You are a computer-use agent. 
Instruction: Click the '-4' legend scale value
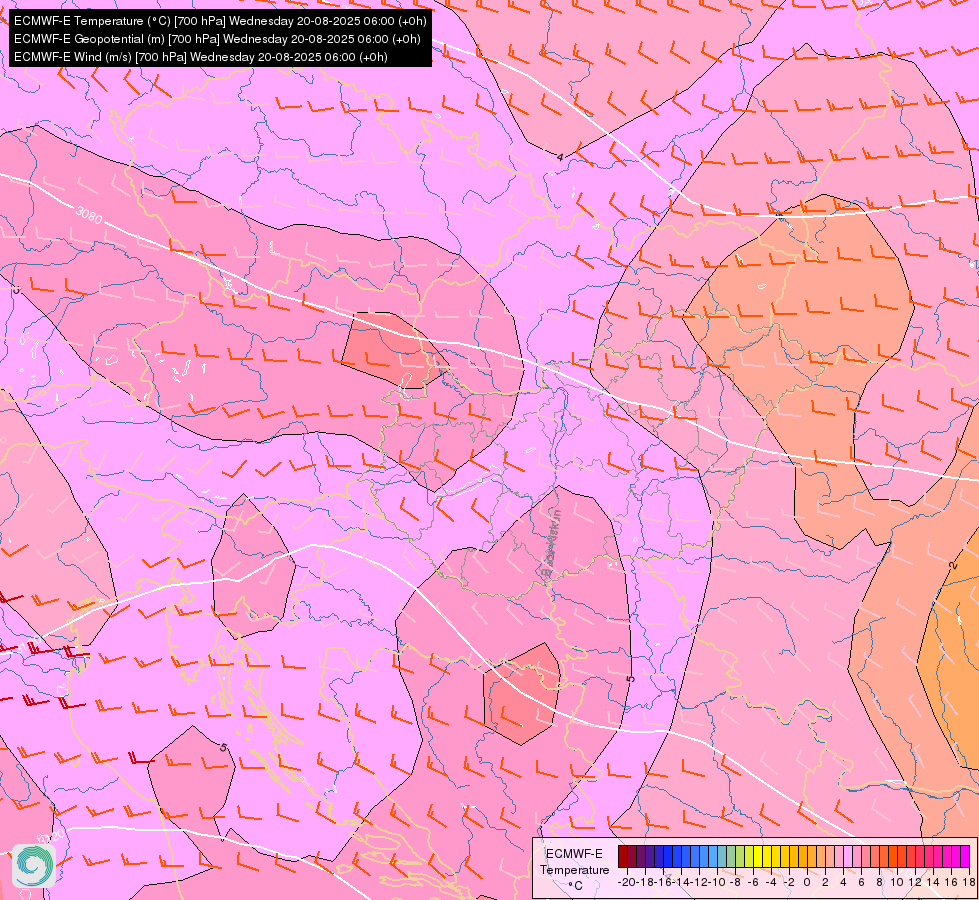click(x=771, y=883)
